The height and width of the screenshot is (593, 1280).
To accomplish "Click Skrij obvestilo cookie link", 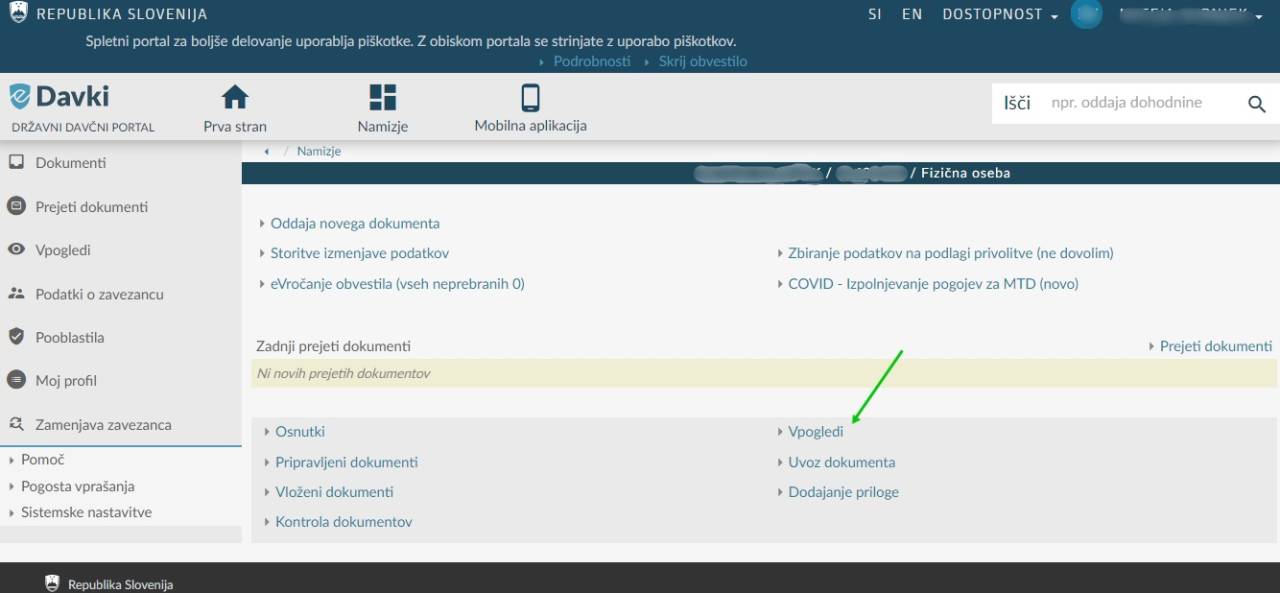I will click(x=702, y=61).
